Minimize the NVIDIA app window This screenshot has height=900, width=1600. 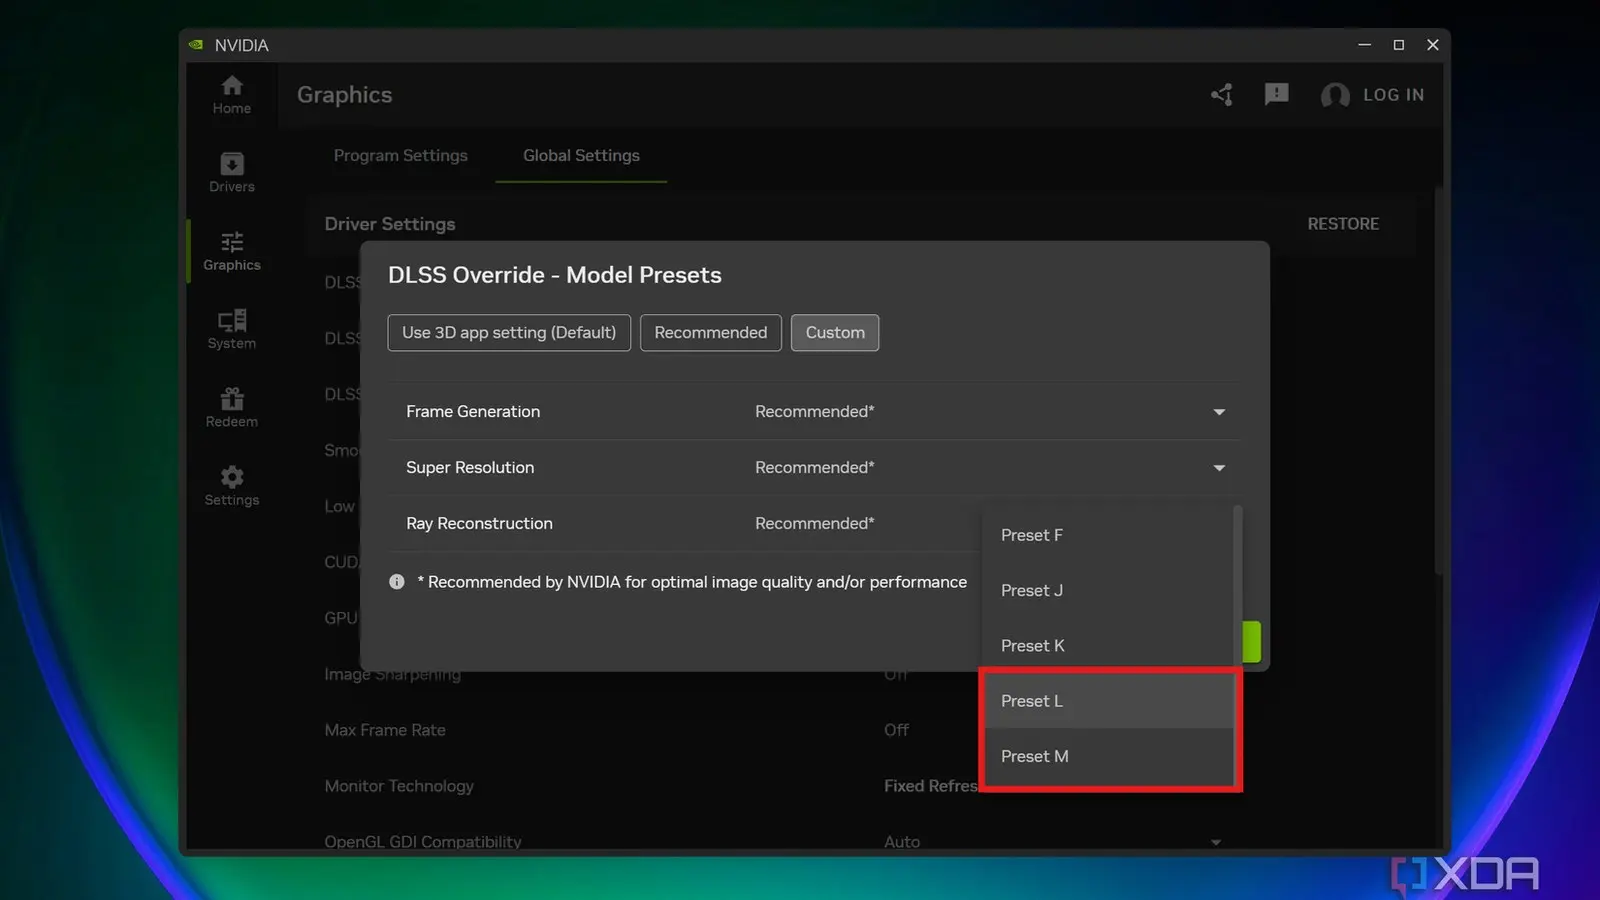pyautogui.click(x=1364, y=45)
